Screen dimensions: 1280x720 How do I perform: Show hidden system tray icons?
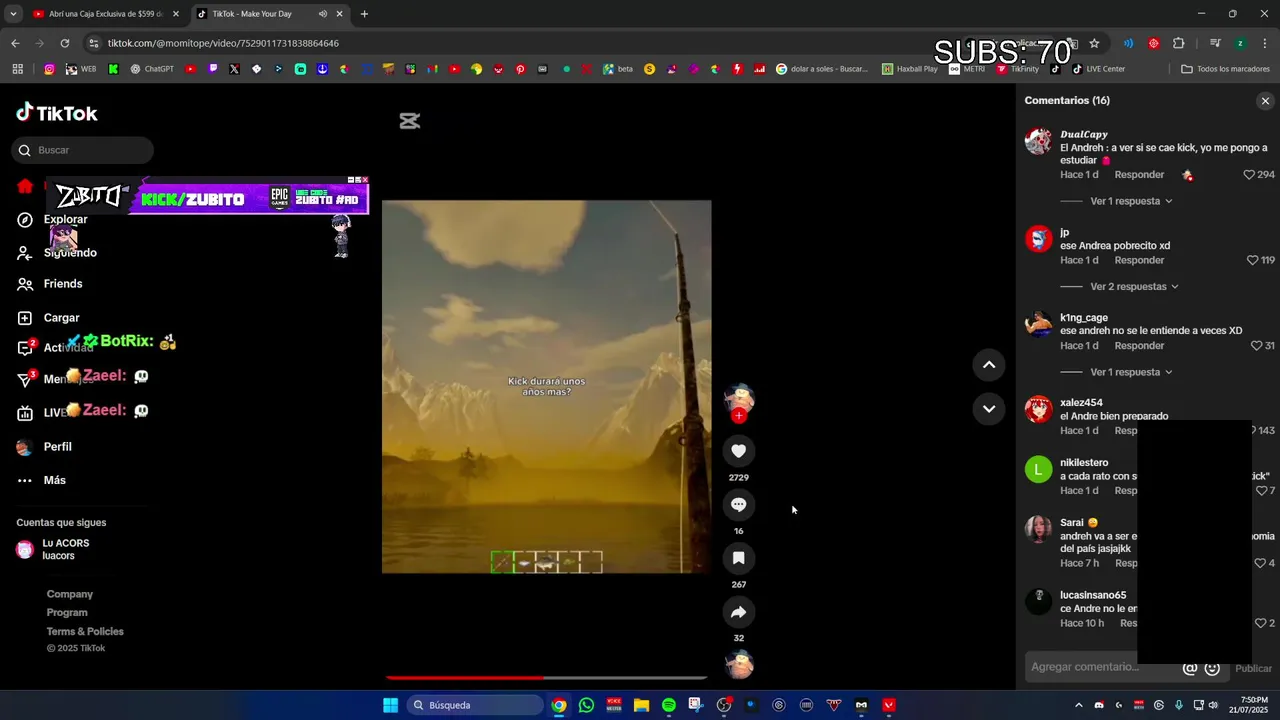1078,705
